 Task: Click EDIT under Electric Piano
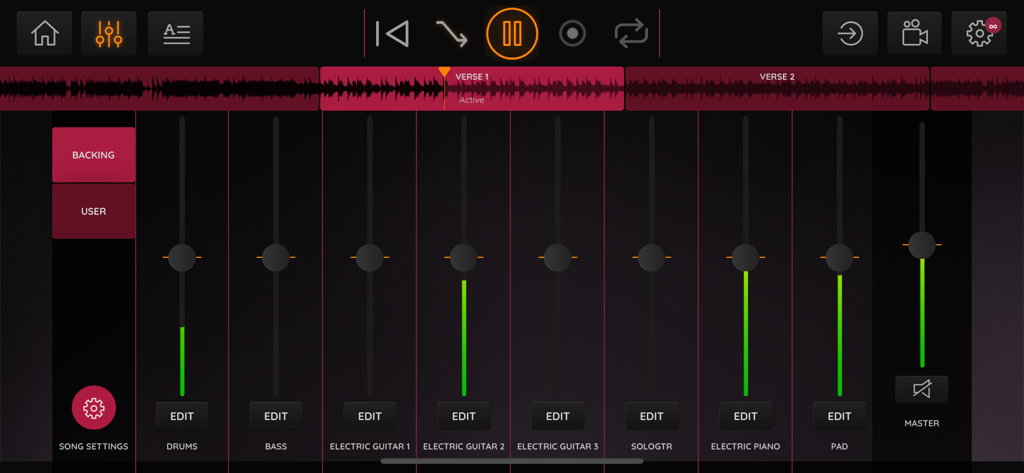pyautogui.click(x=745, y=416)
